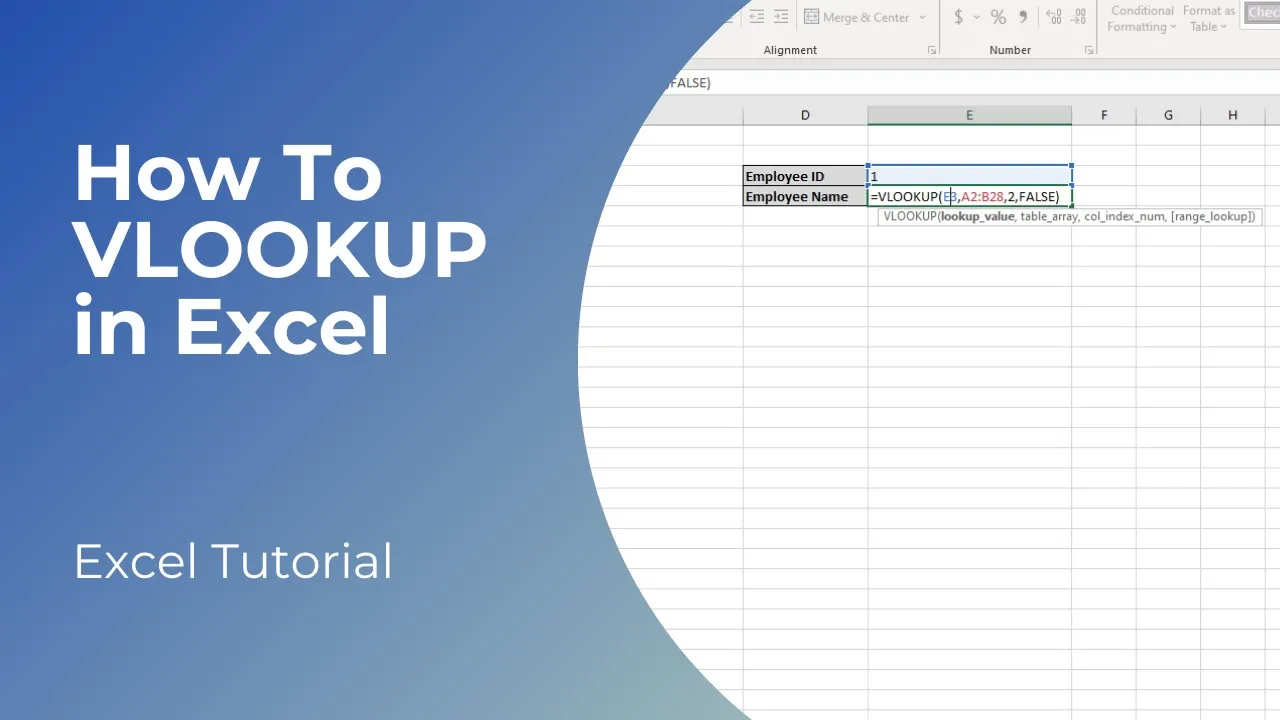The width and height of the screenshot is (1280, 720).
Task: Click the Decrease Decimal icon
Action: tap(1080, 17)
